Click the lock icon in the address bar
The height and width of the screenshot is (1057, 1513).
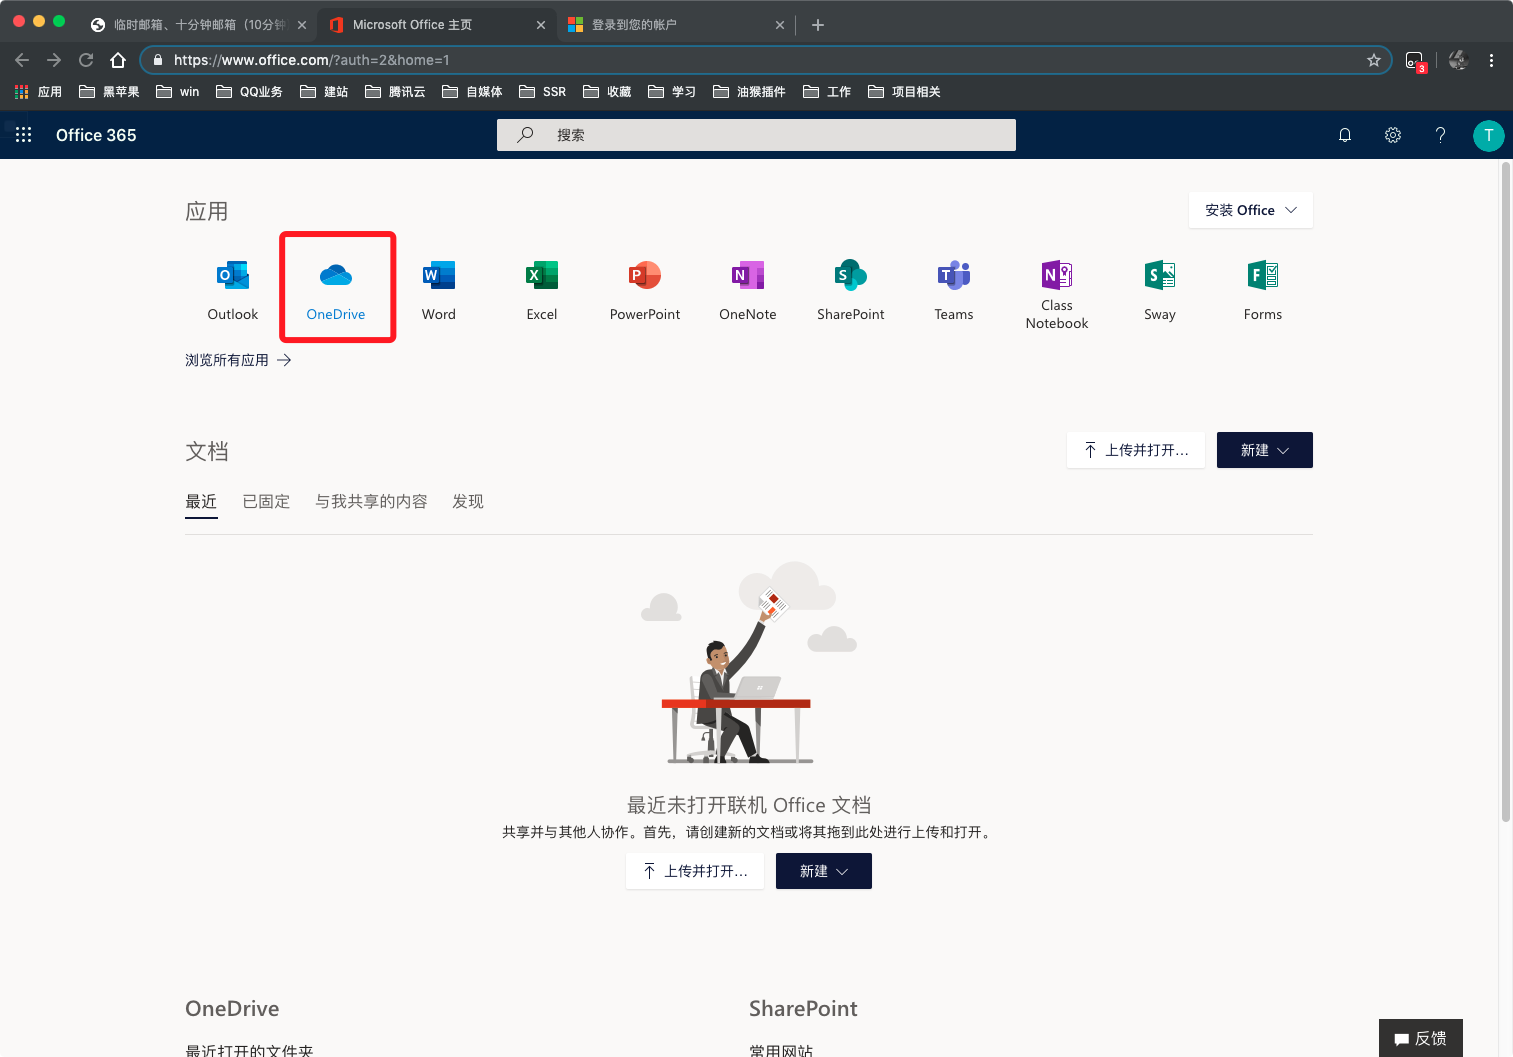coord(158,60)
